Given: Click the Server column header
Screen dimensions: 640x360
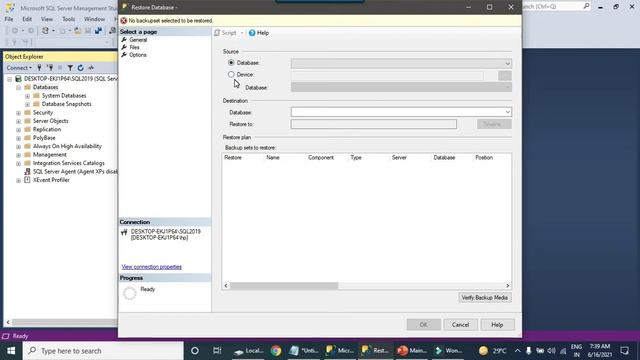Looking at the screenshot, I should tap(399, 158).
